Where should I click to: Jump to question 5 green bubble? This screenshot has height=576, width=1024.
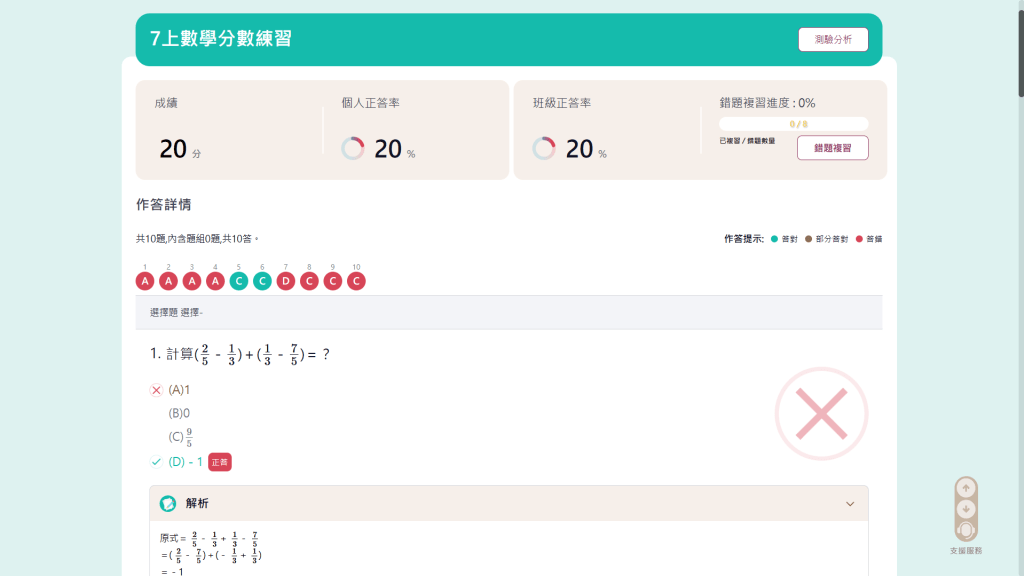pos(239,281)
